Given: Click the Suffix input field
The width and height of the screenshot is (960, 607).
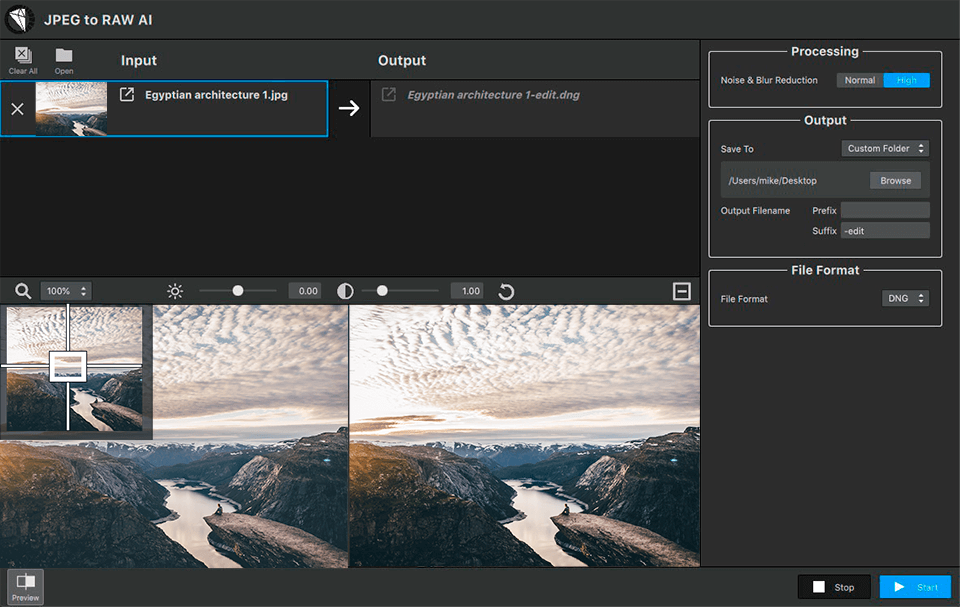Looking at the screenshot, I should pos(885,231).
